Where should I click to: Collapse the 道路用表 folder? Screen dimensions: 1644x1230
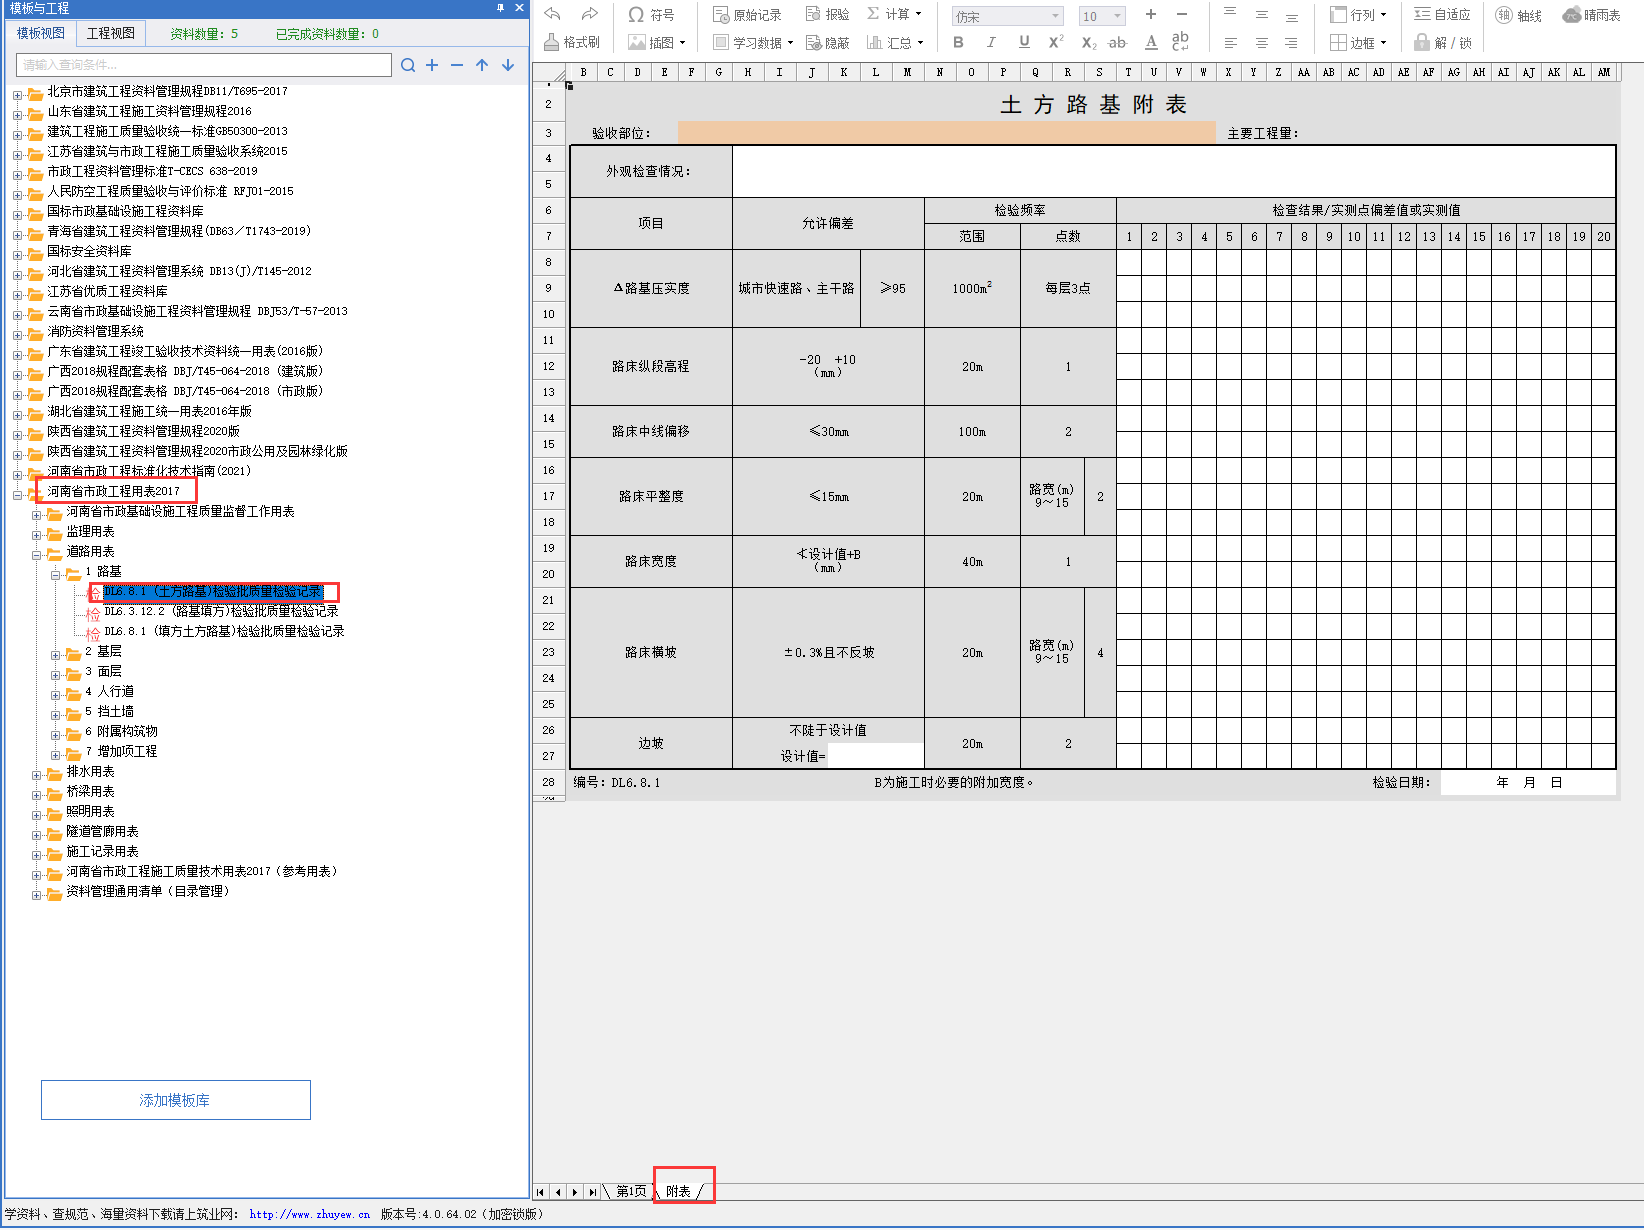coord(36,554)
